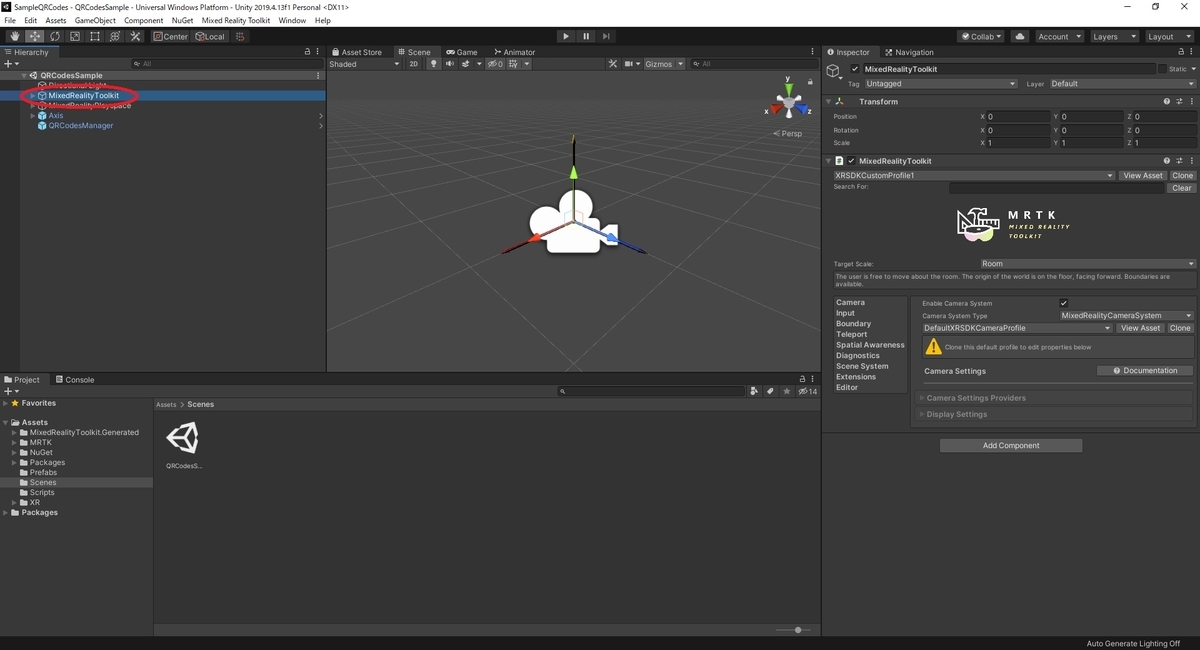Toggle 2D view mode
1200x650 pixels.
click(414, 64)
